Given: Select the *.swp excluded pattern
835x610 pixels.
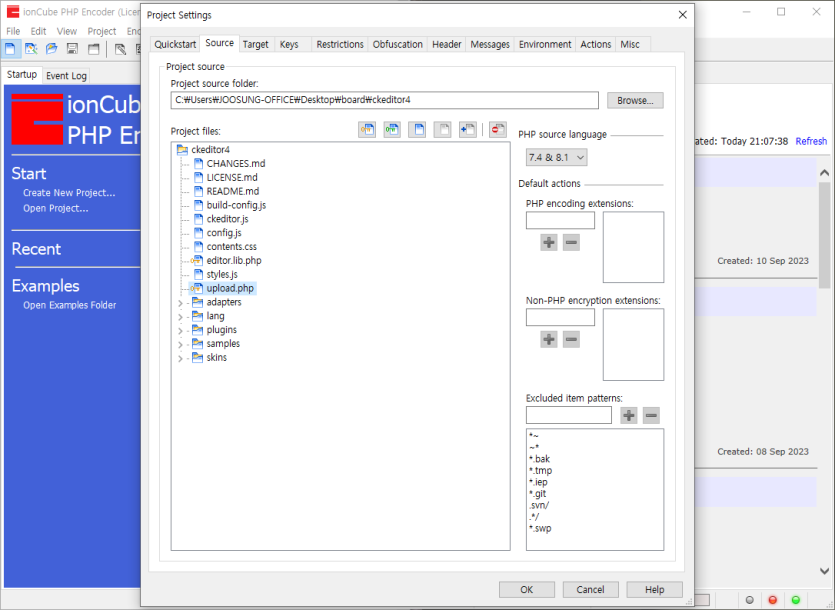Looking at the screenshot, I should 540,528.
